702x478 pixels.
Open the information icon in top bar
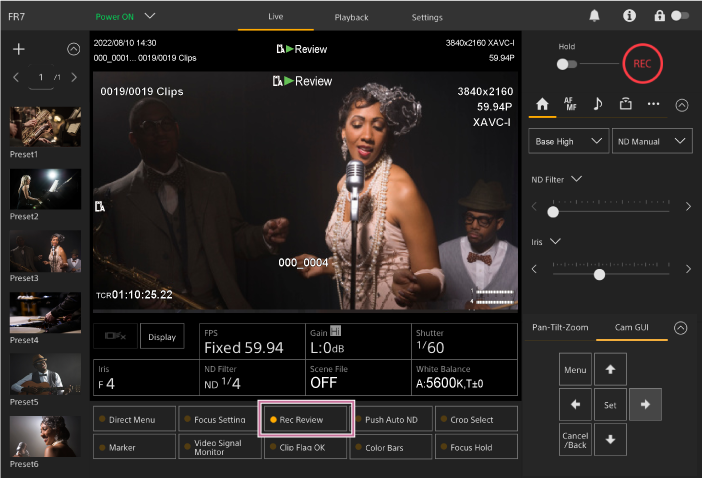point(629,16)
